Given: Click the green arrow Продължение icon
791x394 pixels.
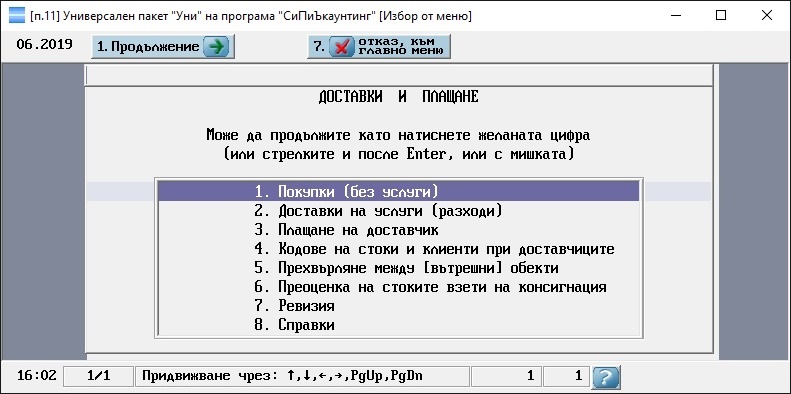Looking at the screenshot, I should [x=216, y=47].
